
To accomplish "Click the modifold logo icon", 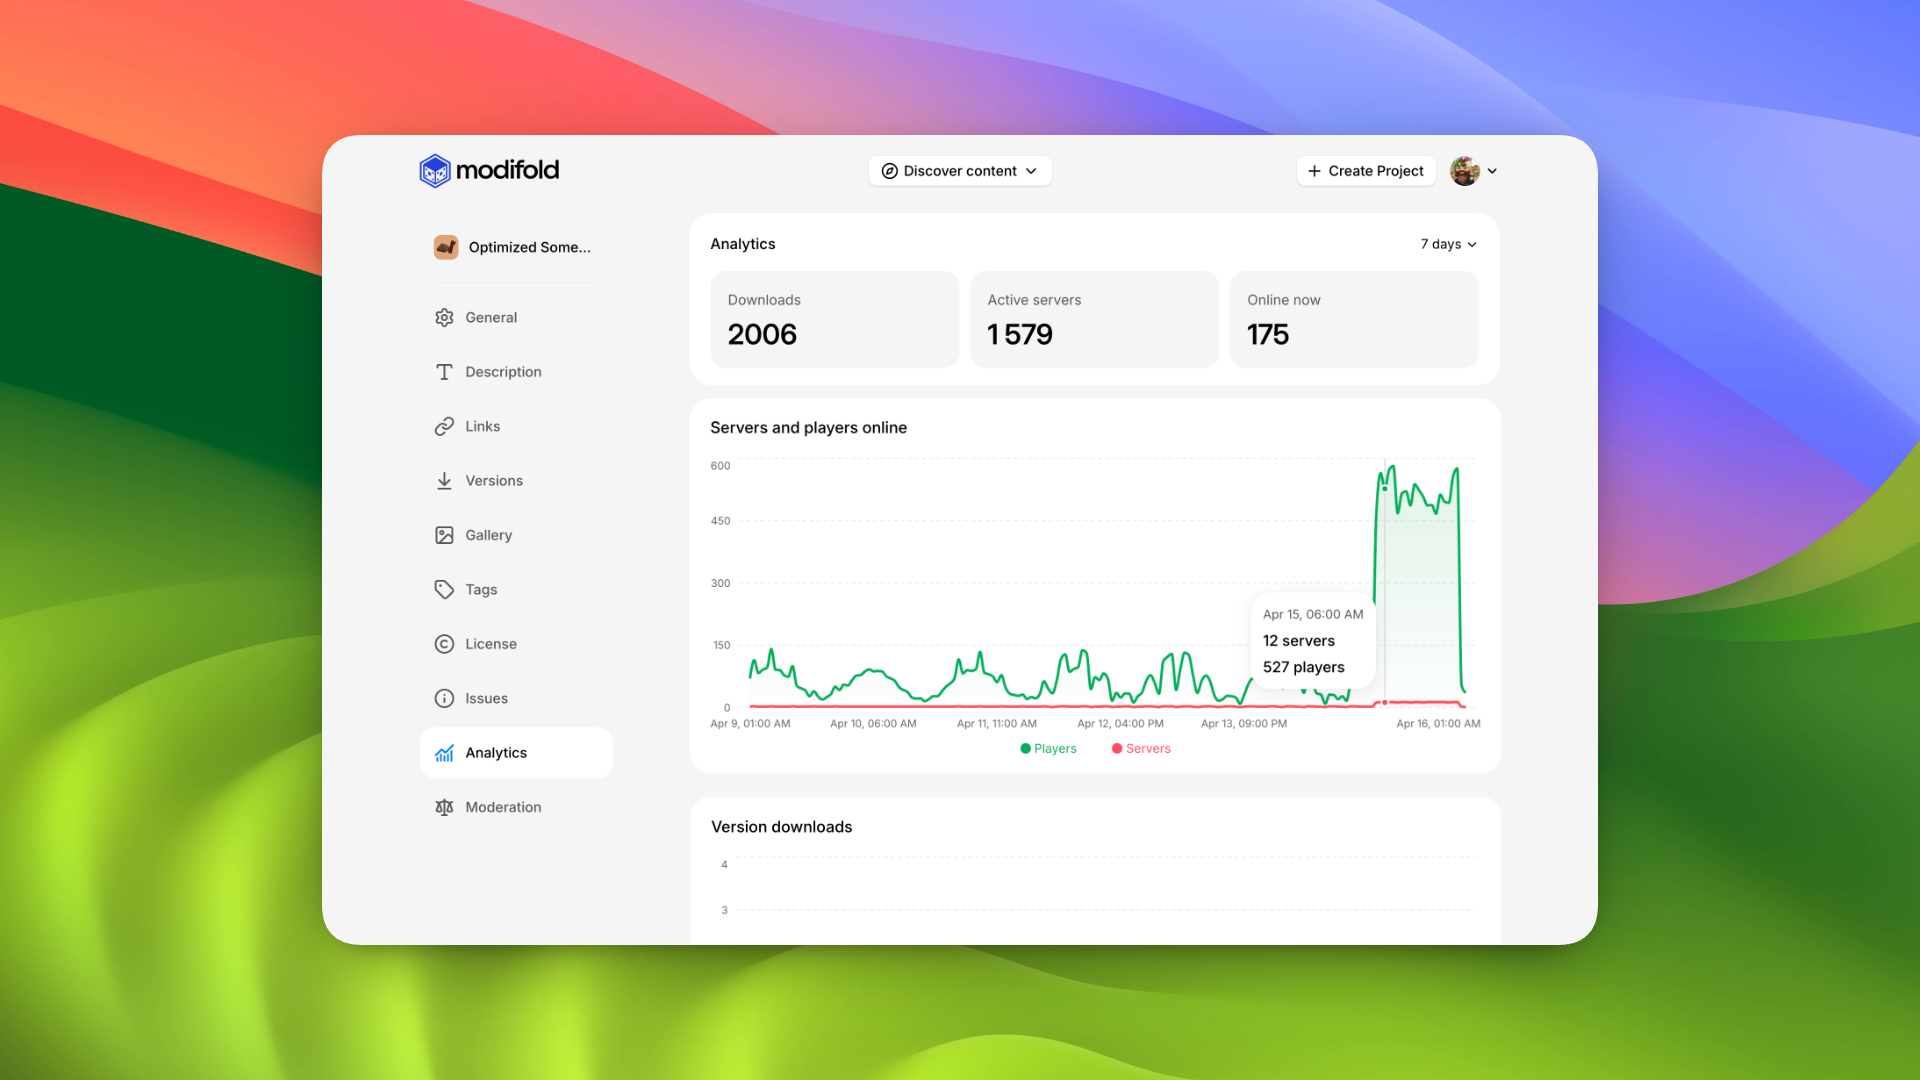I will (435, 171).
